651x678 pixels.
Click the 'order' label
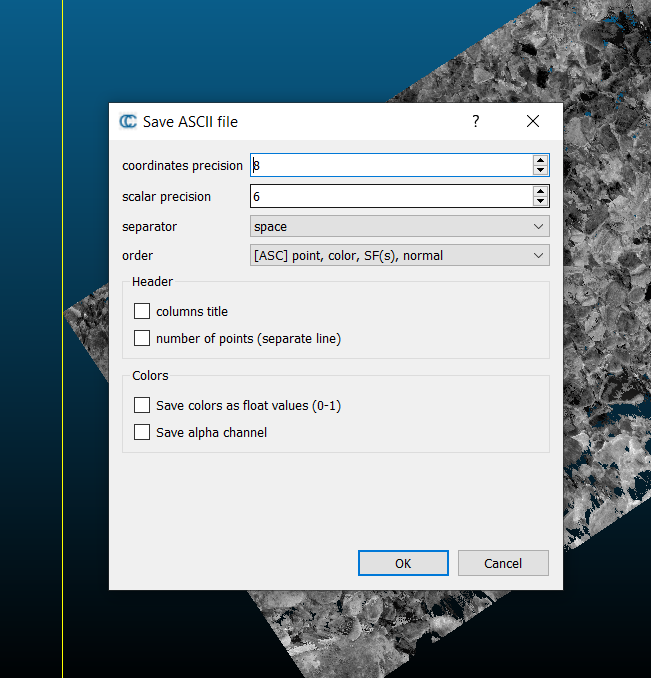point(137,256)
